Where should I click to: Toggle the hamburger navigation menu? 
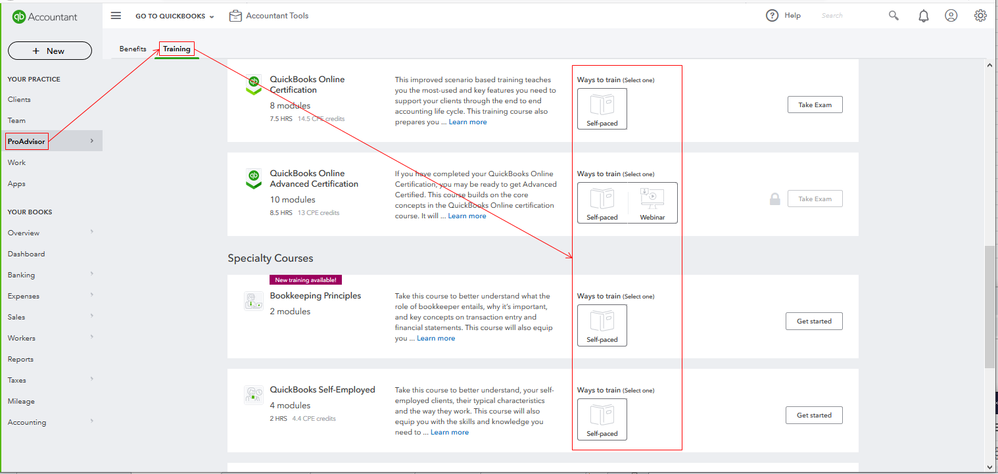pos(116,16)
